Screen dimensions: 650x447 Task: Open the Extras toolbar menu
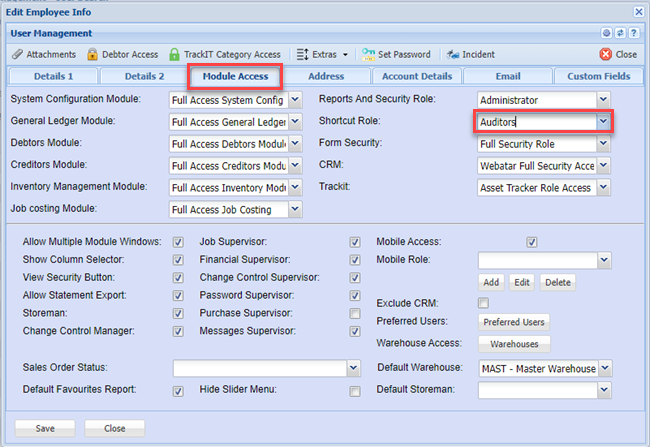click(x=323, y=54)
